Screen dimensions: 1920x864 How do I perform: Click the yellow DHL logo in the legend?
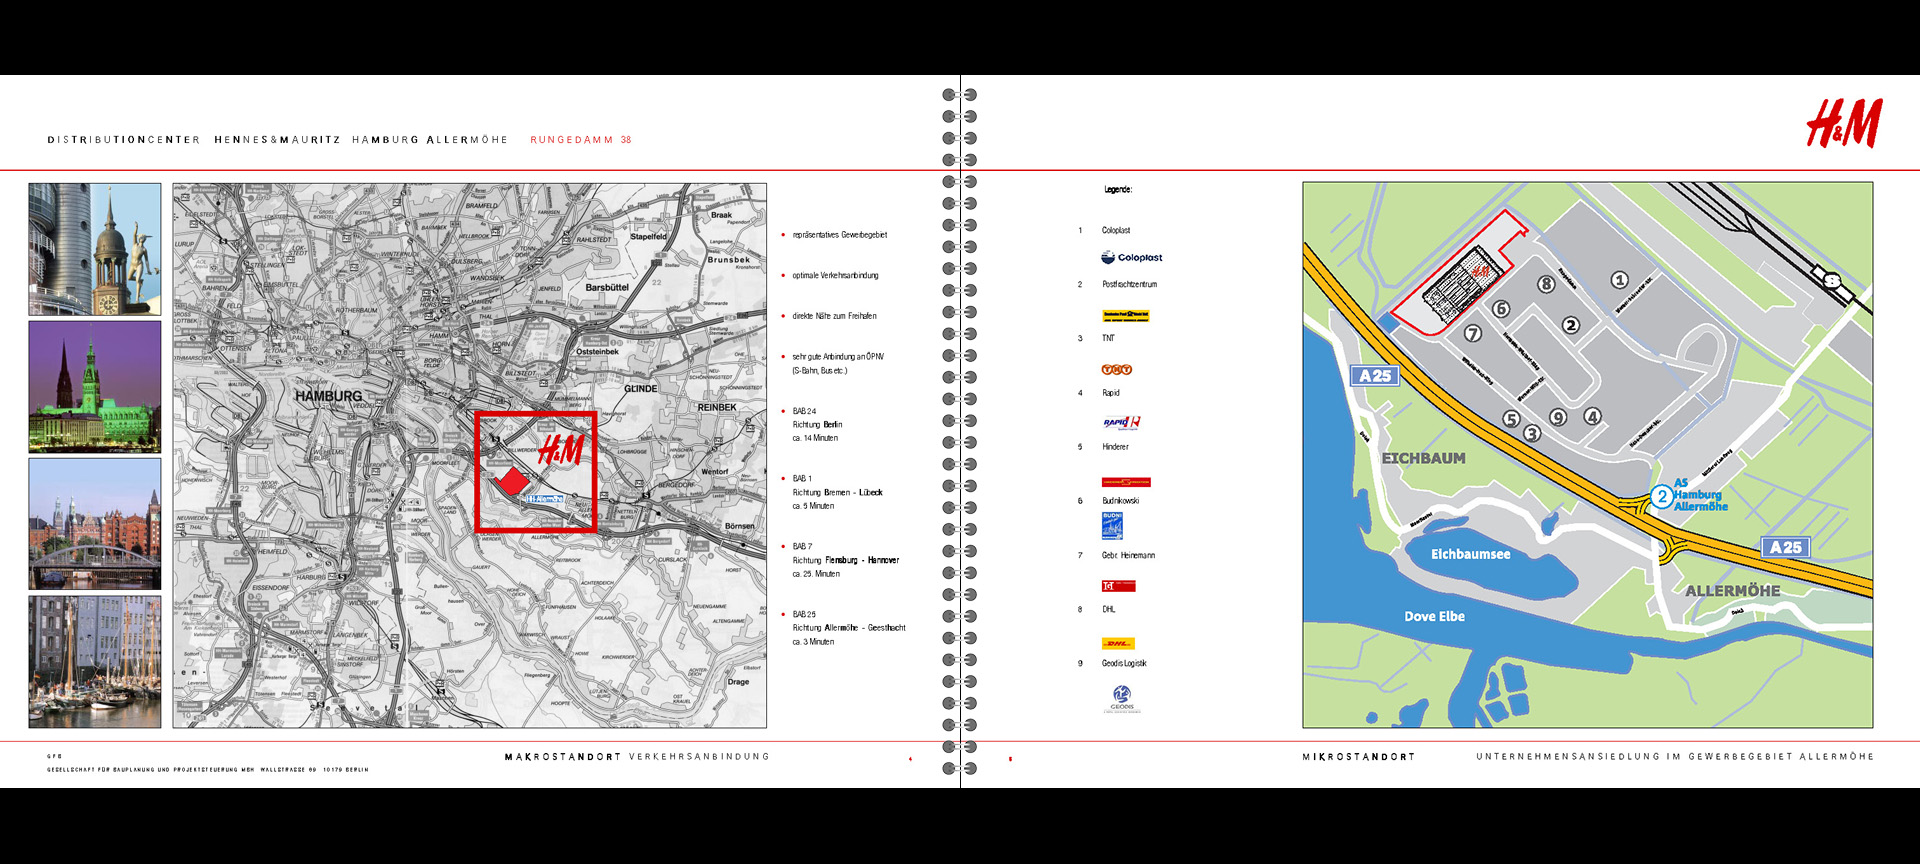pos(1118,643)
